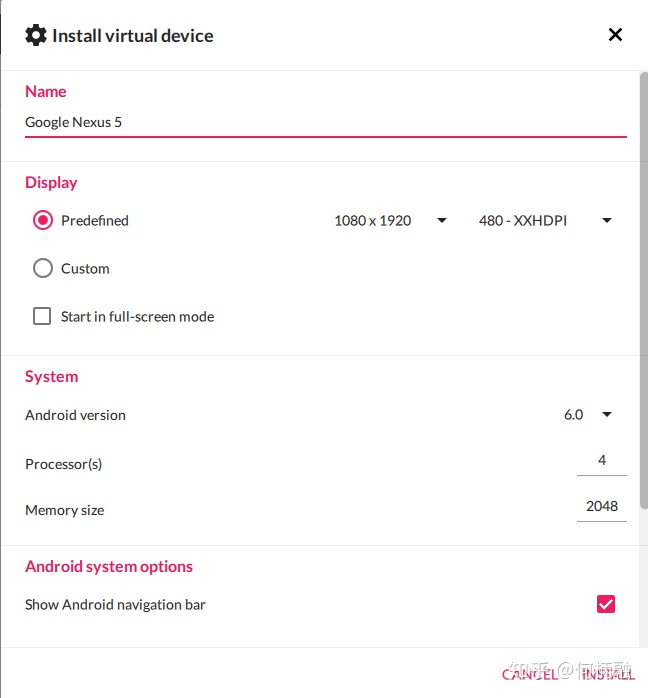Click the arrow beside 480 - XXHDPI

click(607, 220)
